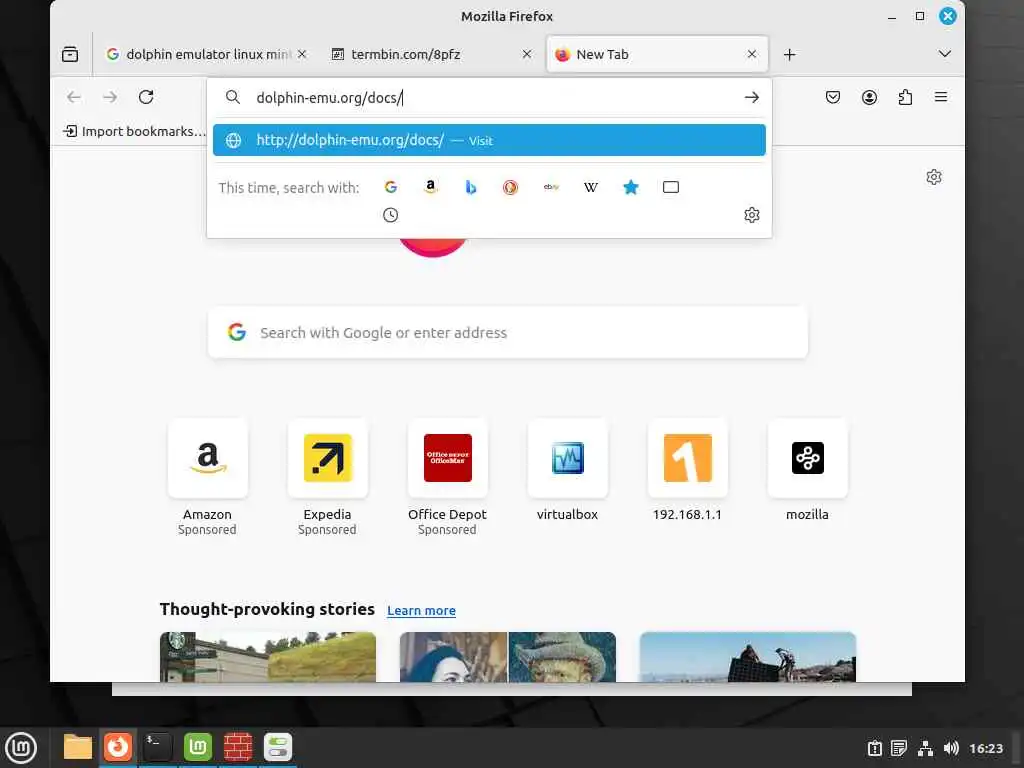The height and width of the screenshot is (768, 1024).
Task: Click the Back navigation arrow
Action: point(74,97)
